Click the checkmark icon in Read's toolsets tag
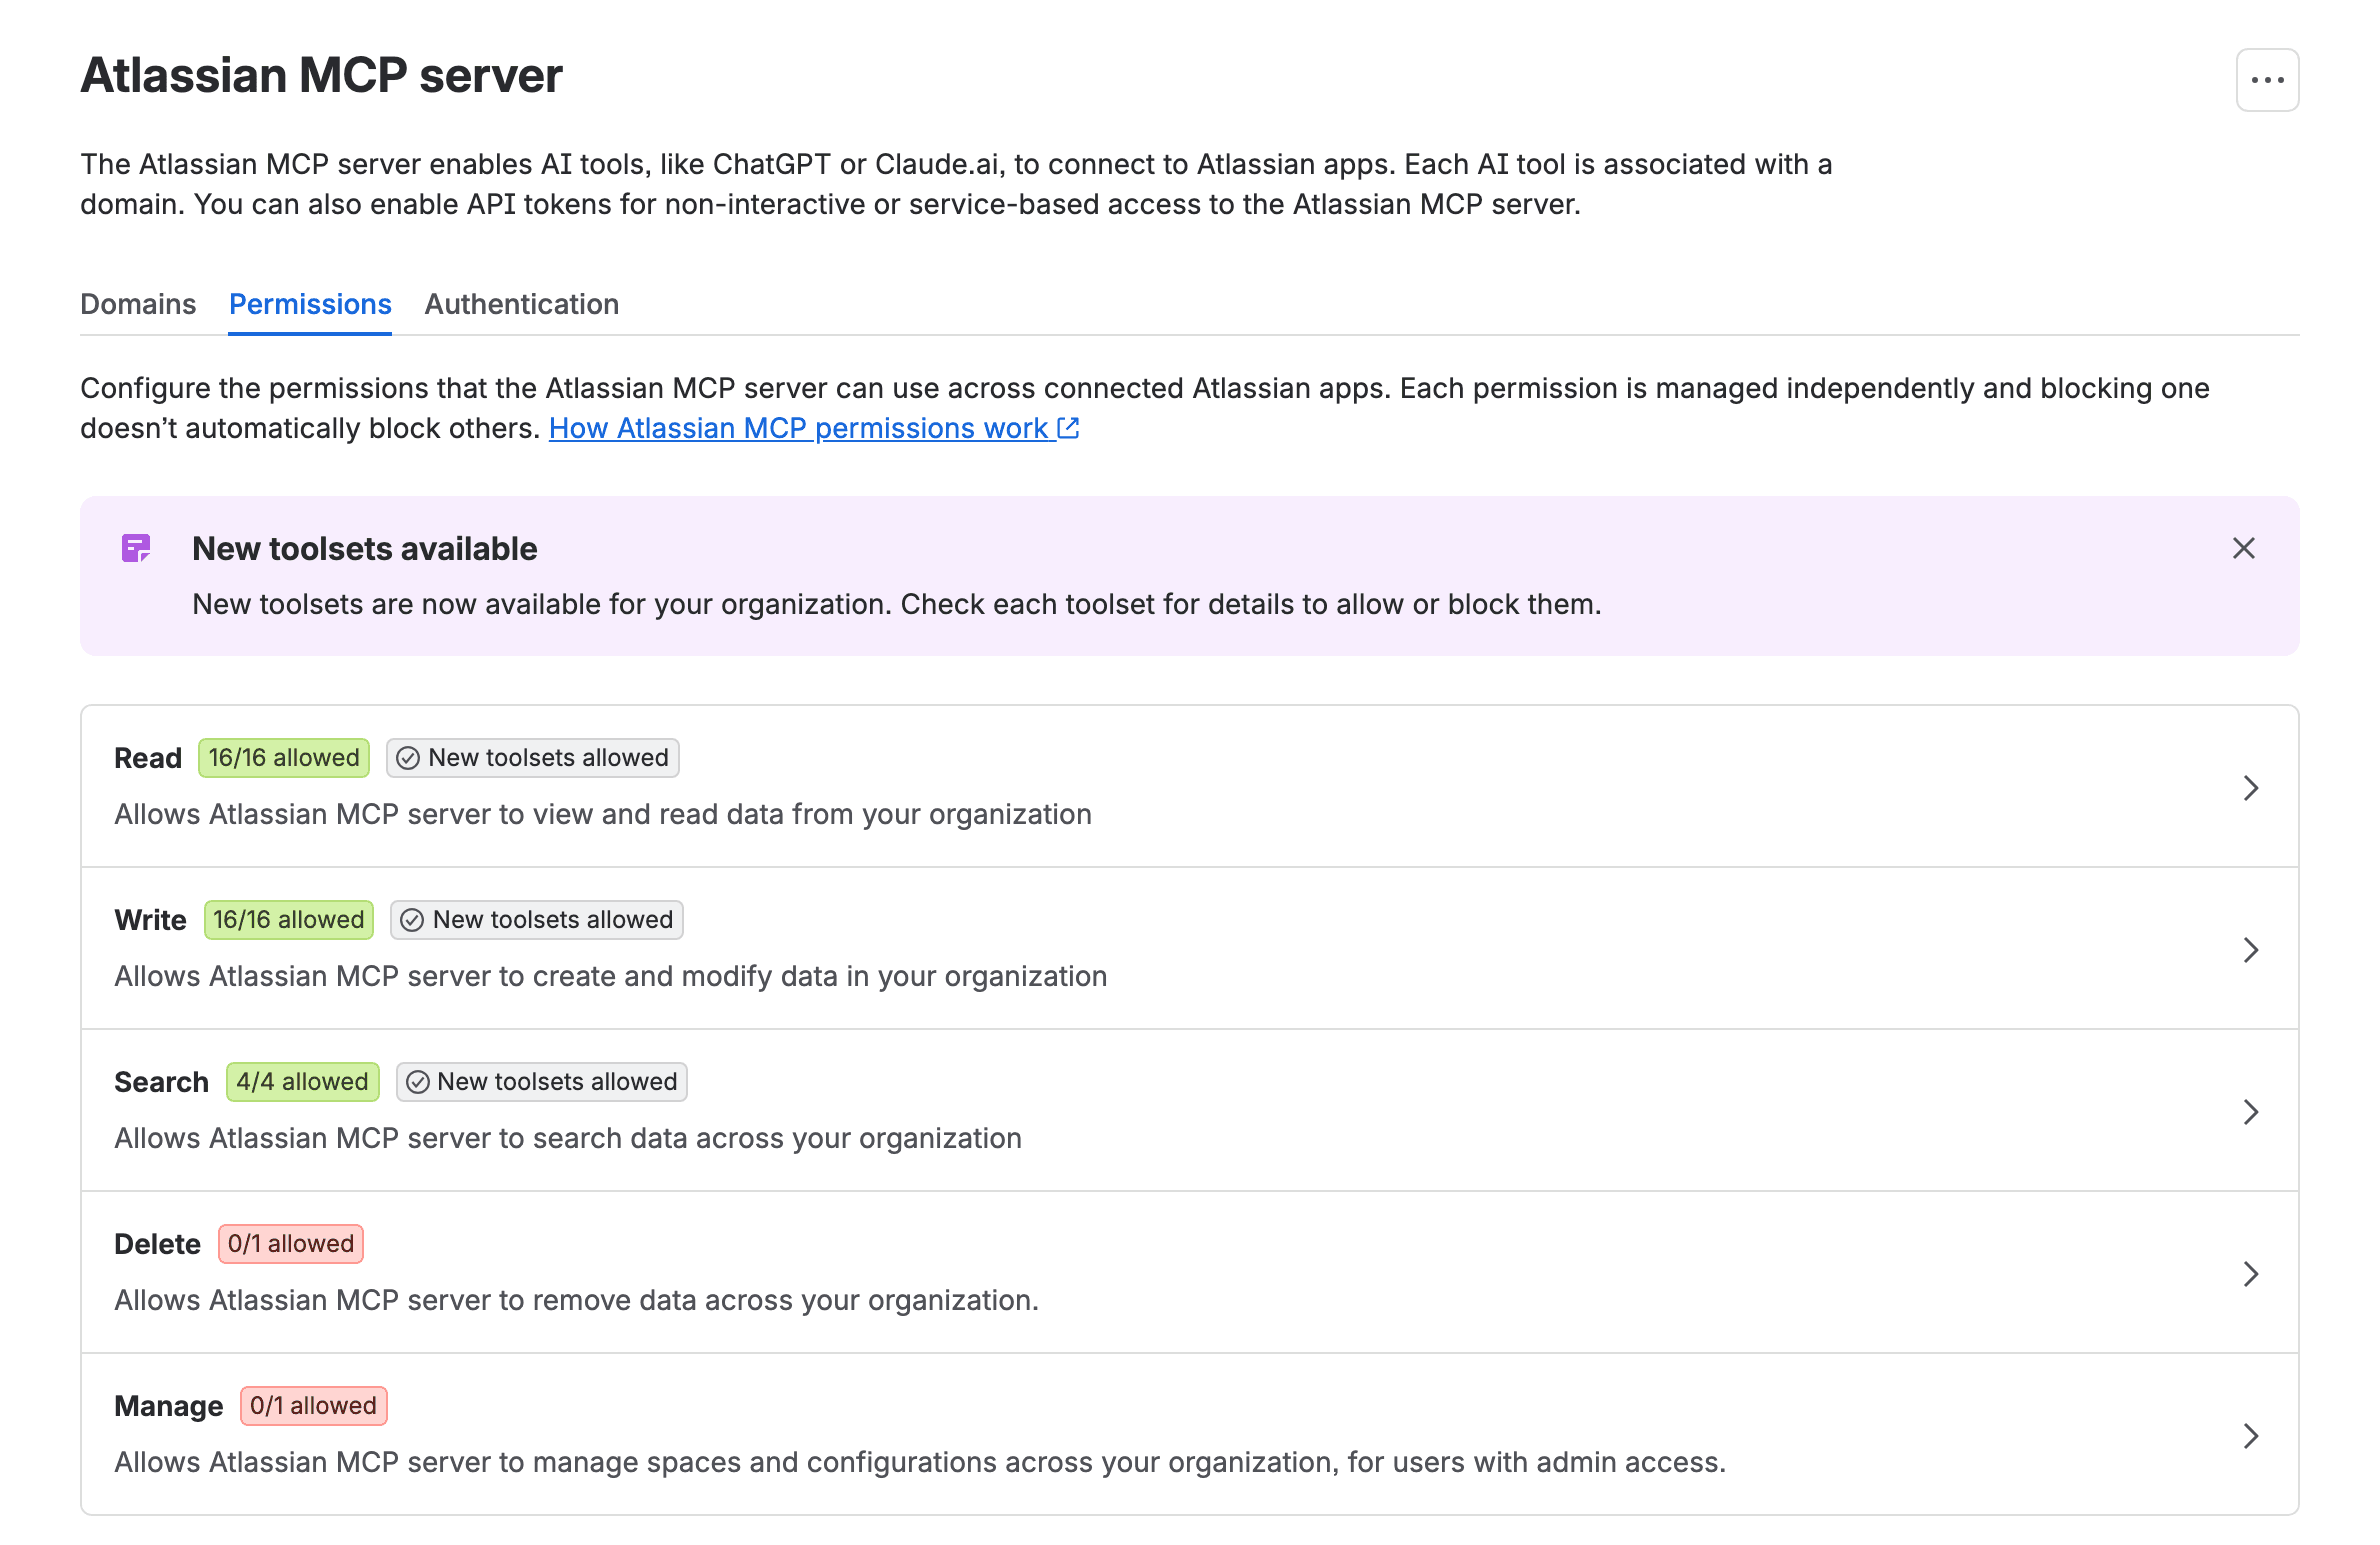2380x1545 pixels. pyautogui.click(x=408, y=758)
